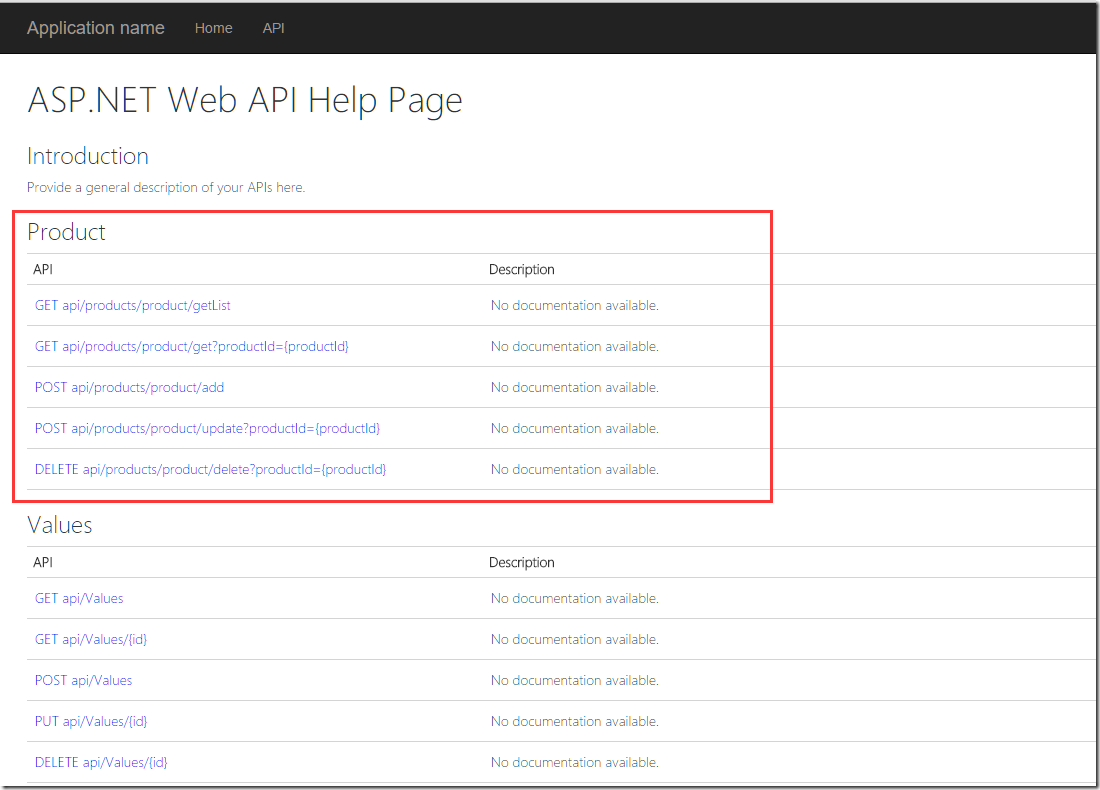Click the Values section heading
Screen dimensions: 1100x790
60,525
